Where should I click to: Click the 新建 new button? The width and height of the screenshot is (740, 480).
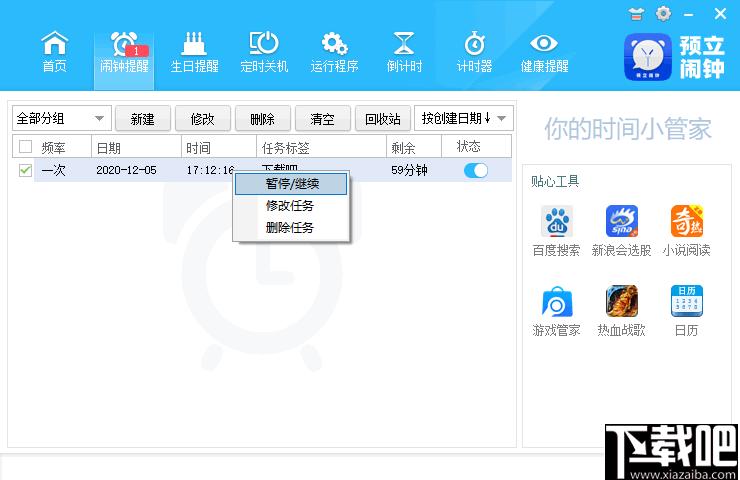(x=143, y=118)
